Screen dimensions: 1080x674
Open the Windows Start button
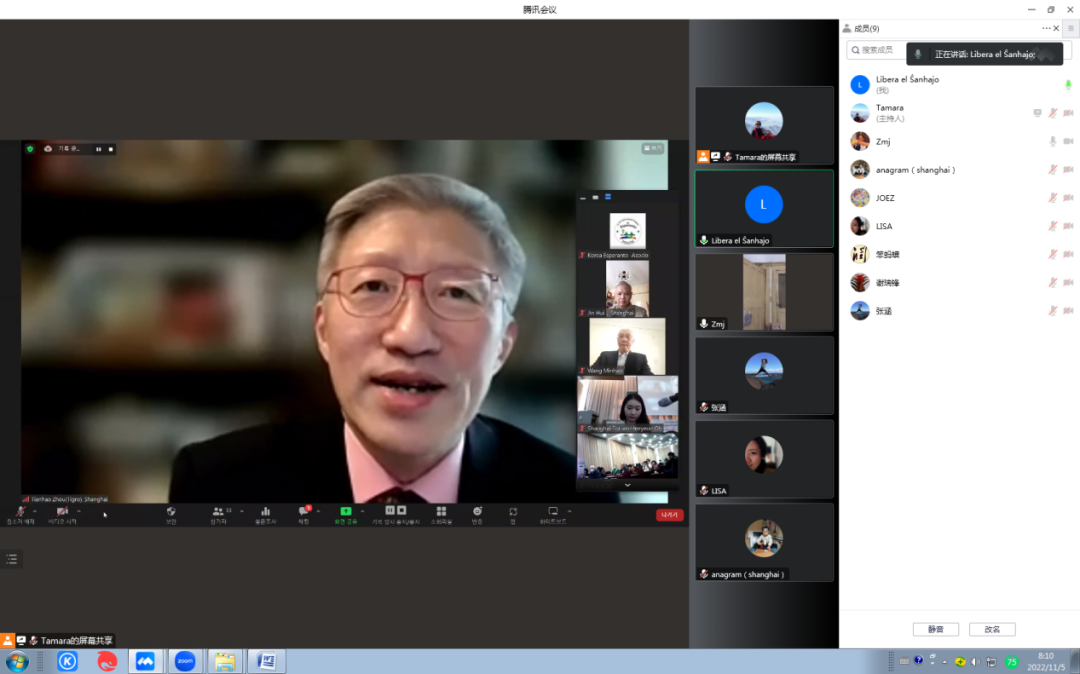17,662
